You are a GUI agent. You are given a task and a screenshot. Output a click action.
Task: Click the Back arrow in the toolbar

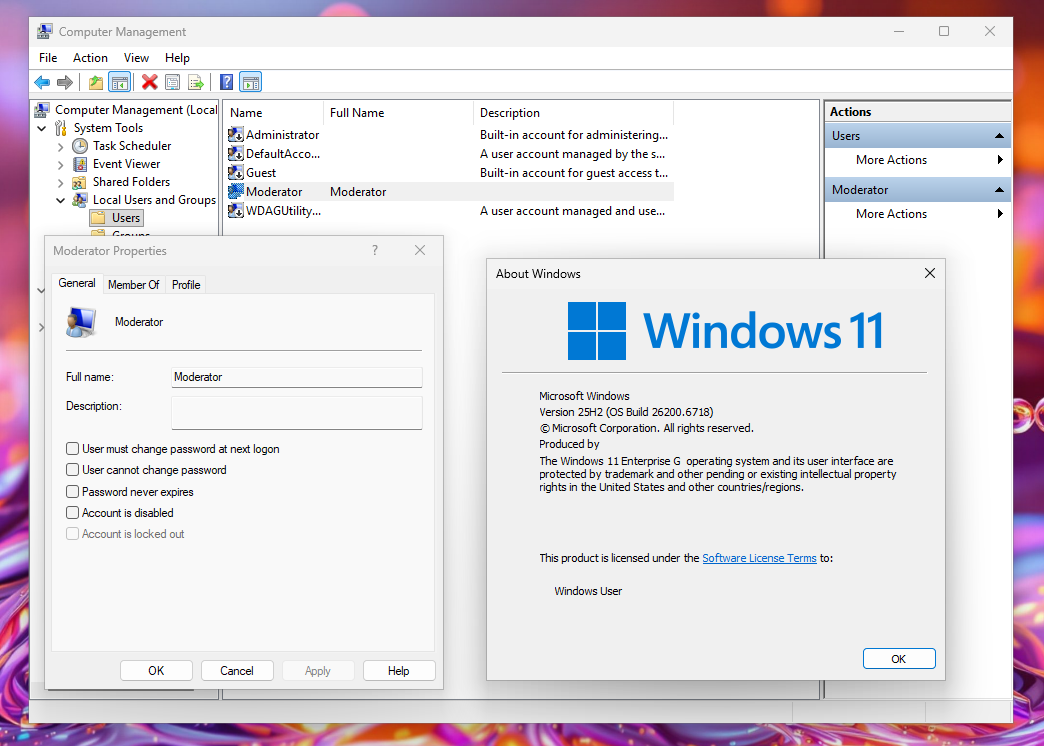point(42,83)
